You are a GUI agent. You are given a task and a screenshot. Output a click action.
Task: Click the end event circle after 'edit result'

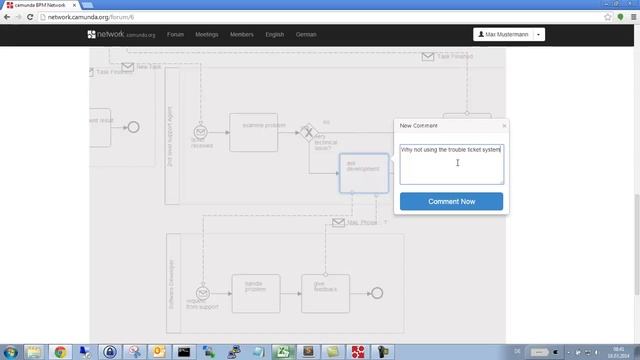pos(133,127)
